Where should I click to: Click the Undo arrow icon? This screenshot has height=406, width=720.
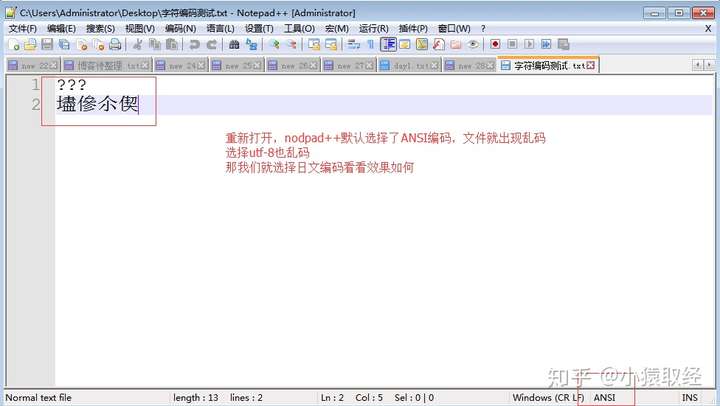(x=194, y=45)
